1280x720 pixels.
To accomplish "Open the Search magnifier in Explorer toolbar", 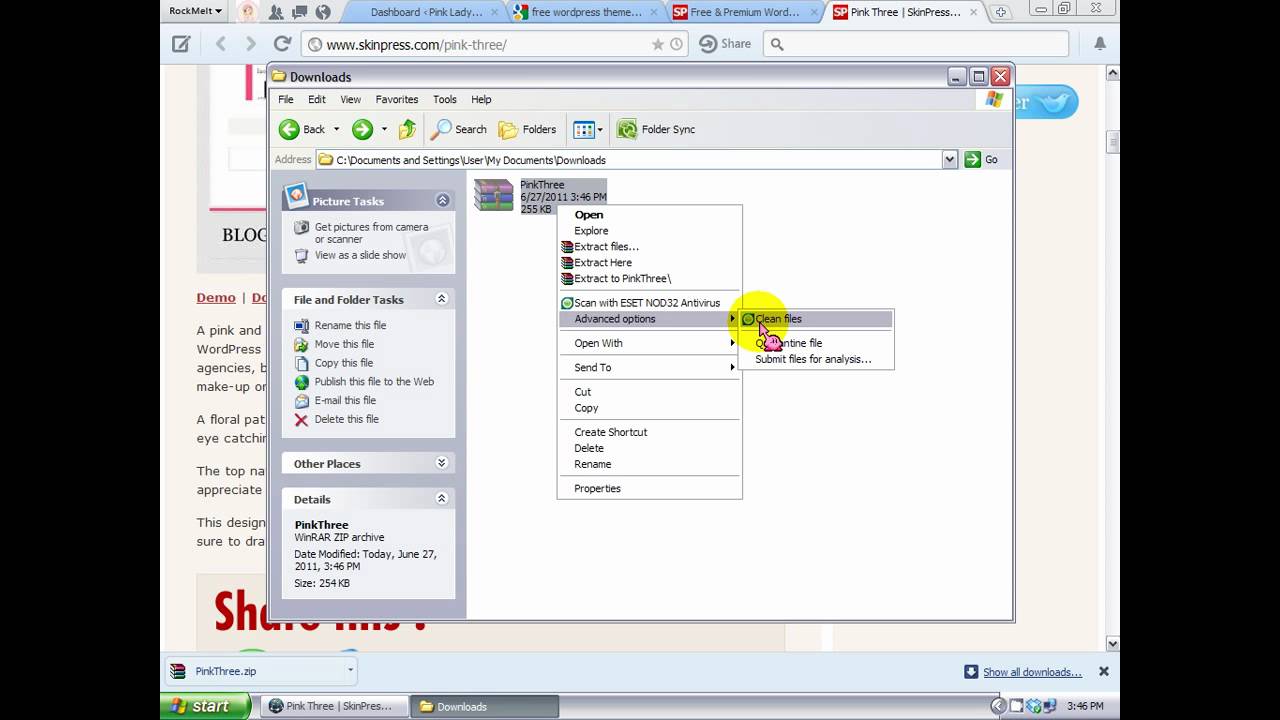I will pyautogui.click(x=441, y=129).
